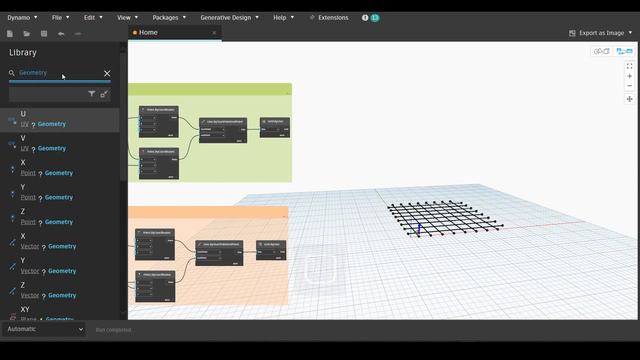Click the Open folder toolbar icon
The width and height of the screenshot is (640, 360).
(27, 34)
